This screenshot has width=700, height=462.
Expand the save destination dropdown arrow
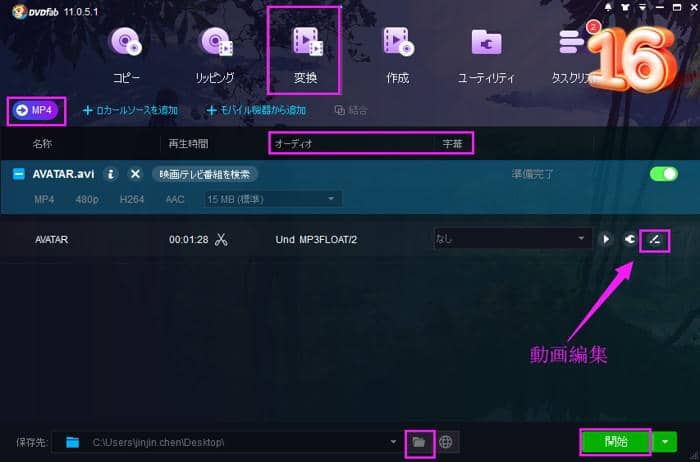pyautogui.click(x=393, y=442)
